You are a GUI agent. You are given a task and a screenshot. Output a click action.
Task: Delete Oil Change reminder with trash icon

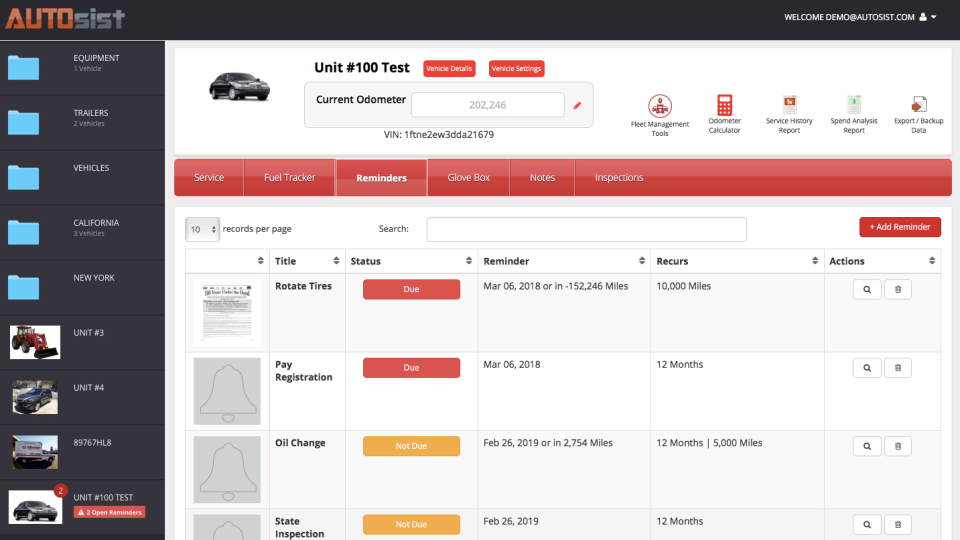898,446
